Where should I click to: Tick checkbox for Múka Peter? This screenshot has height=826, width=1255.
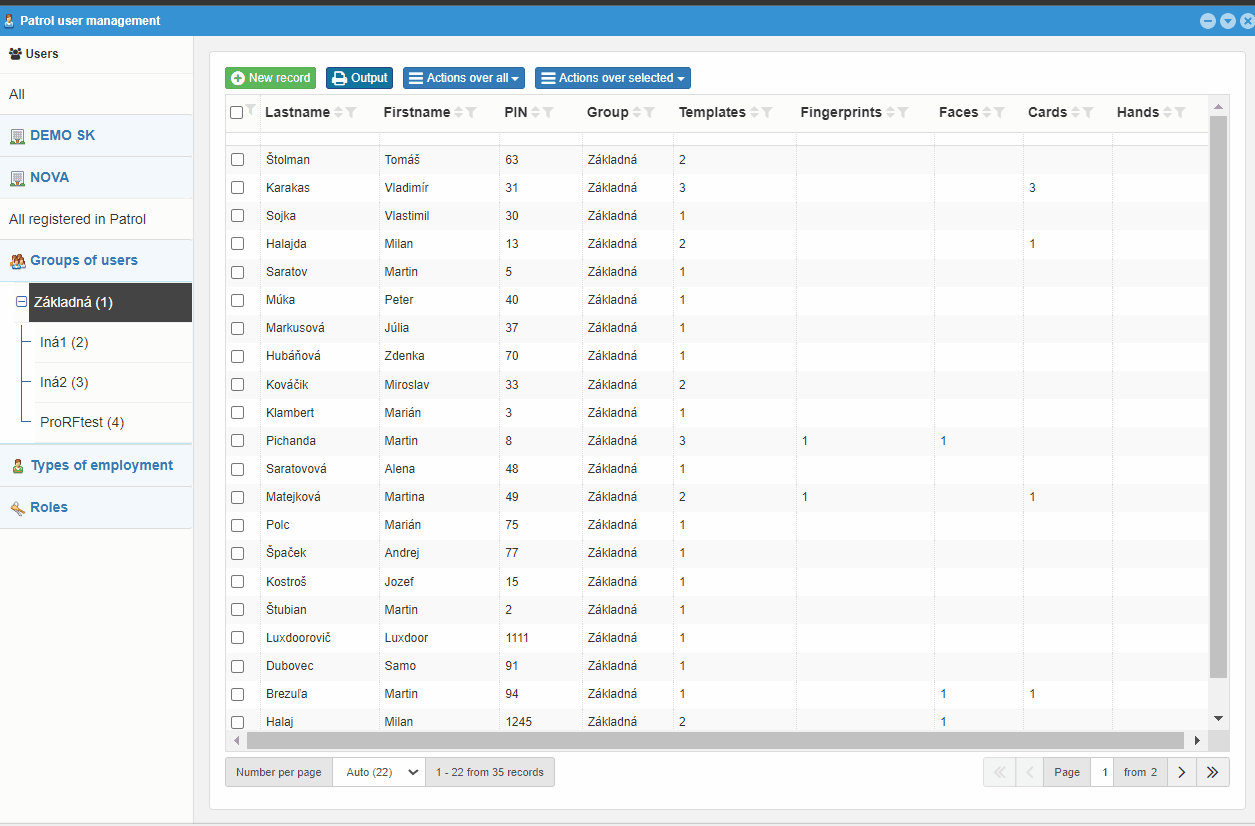point(238,300)
